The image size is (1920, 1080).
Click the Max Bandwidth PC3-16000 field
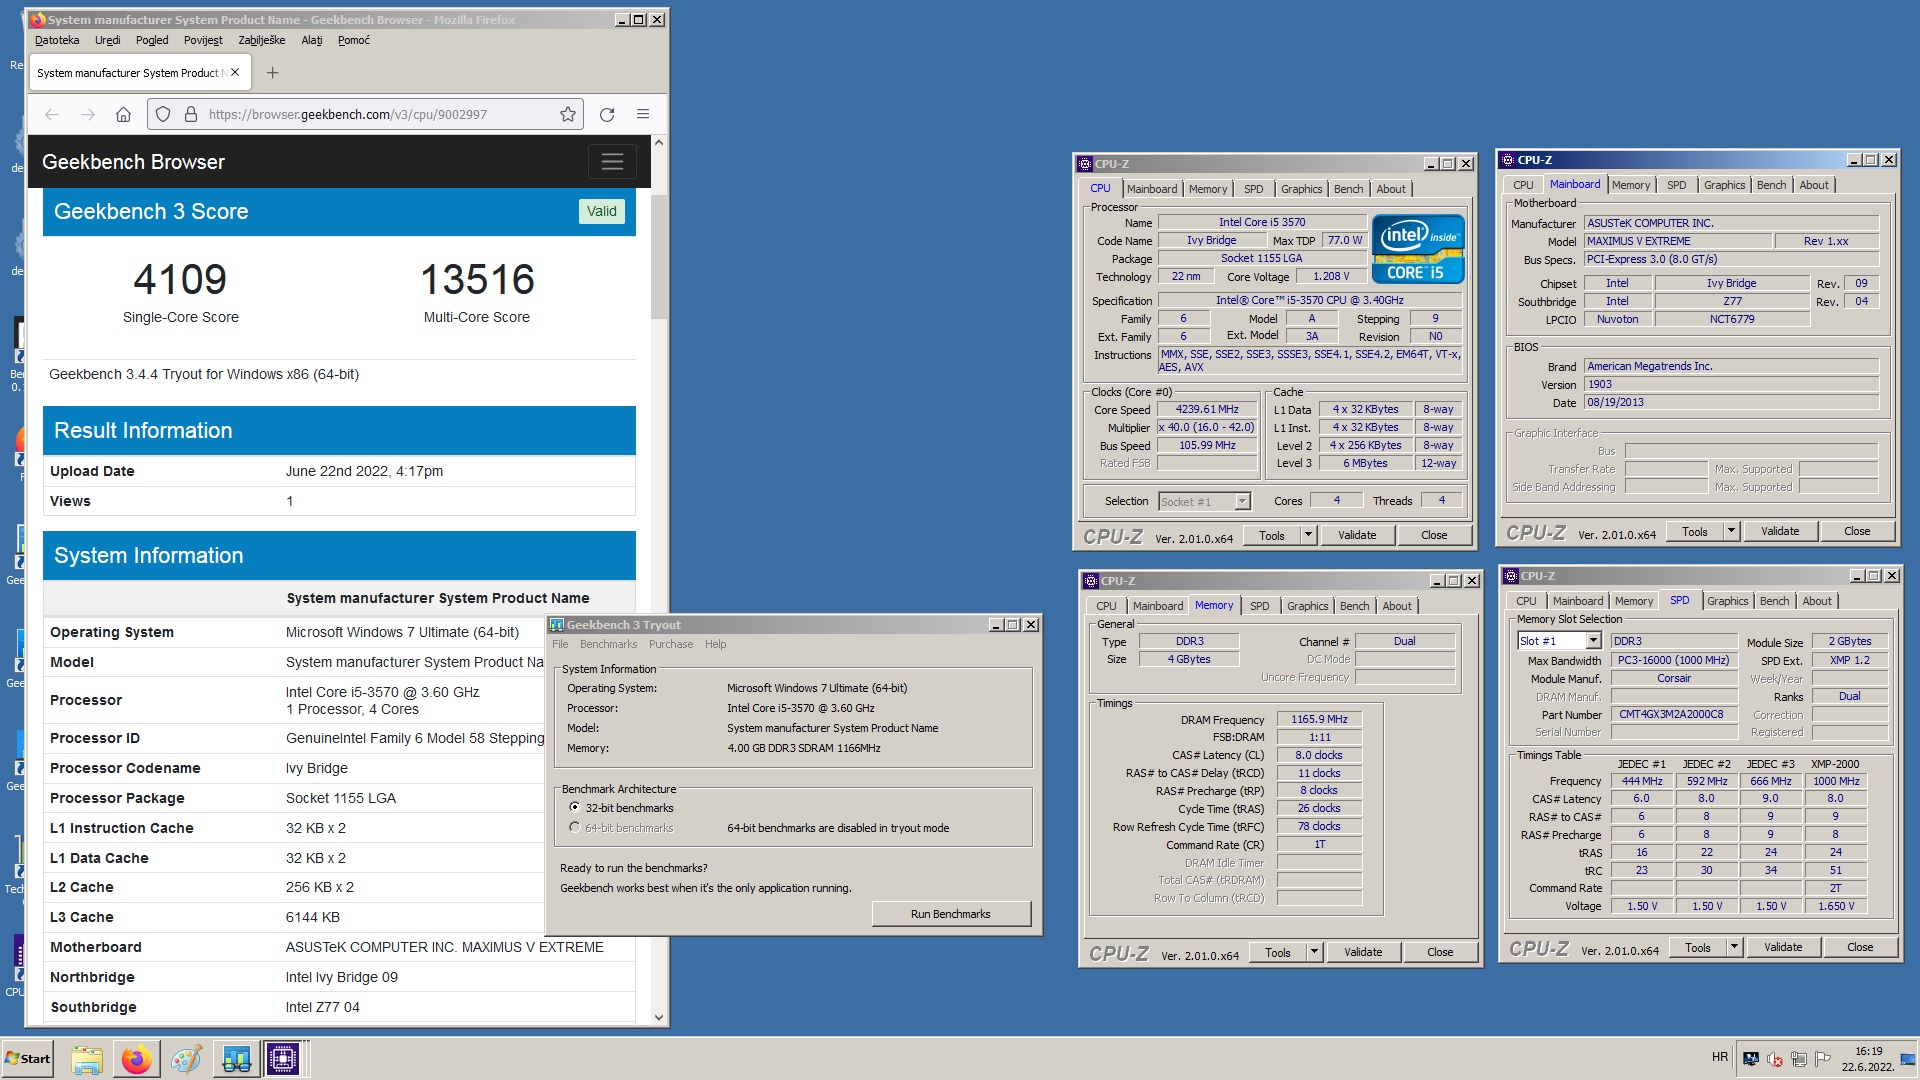point(1673,660)
